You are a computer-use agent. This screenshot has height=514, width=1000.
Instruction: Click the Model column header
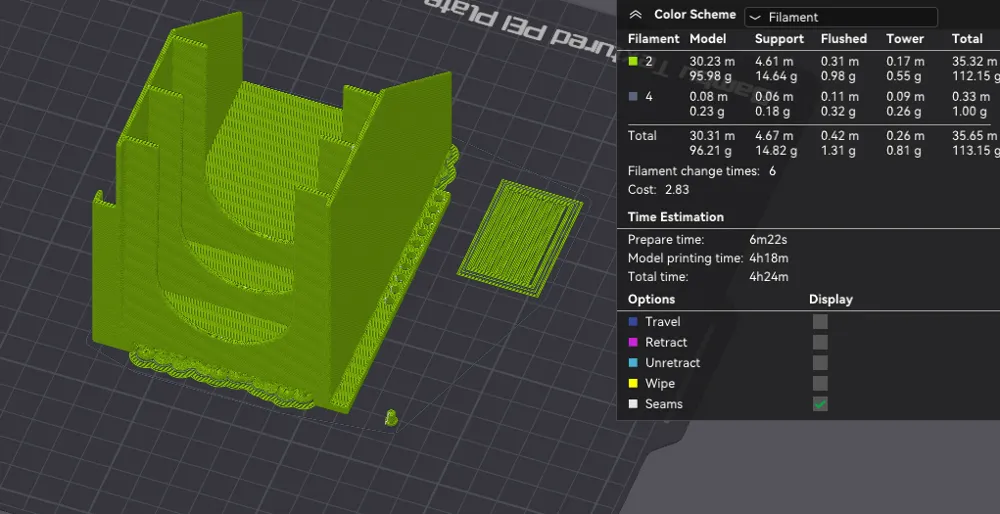click(x=708, y=39)
